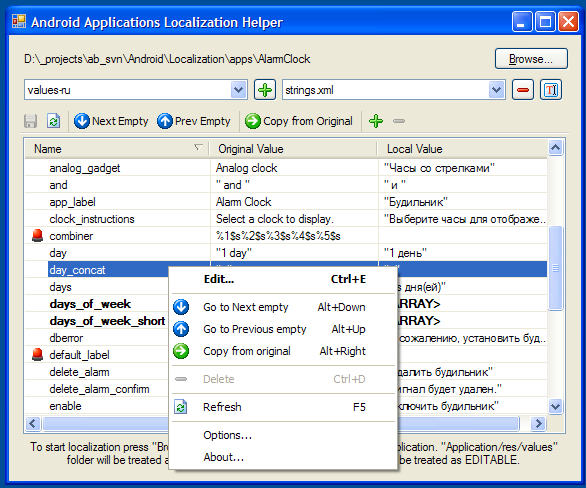Select Go to Next empty menu item
586x488 pixels.
[x=284, y=307]
